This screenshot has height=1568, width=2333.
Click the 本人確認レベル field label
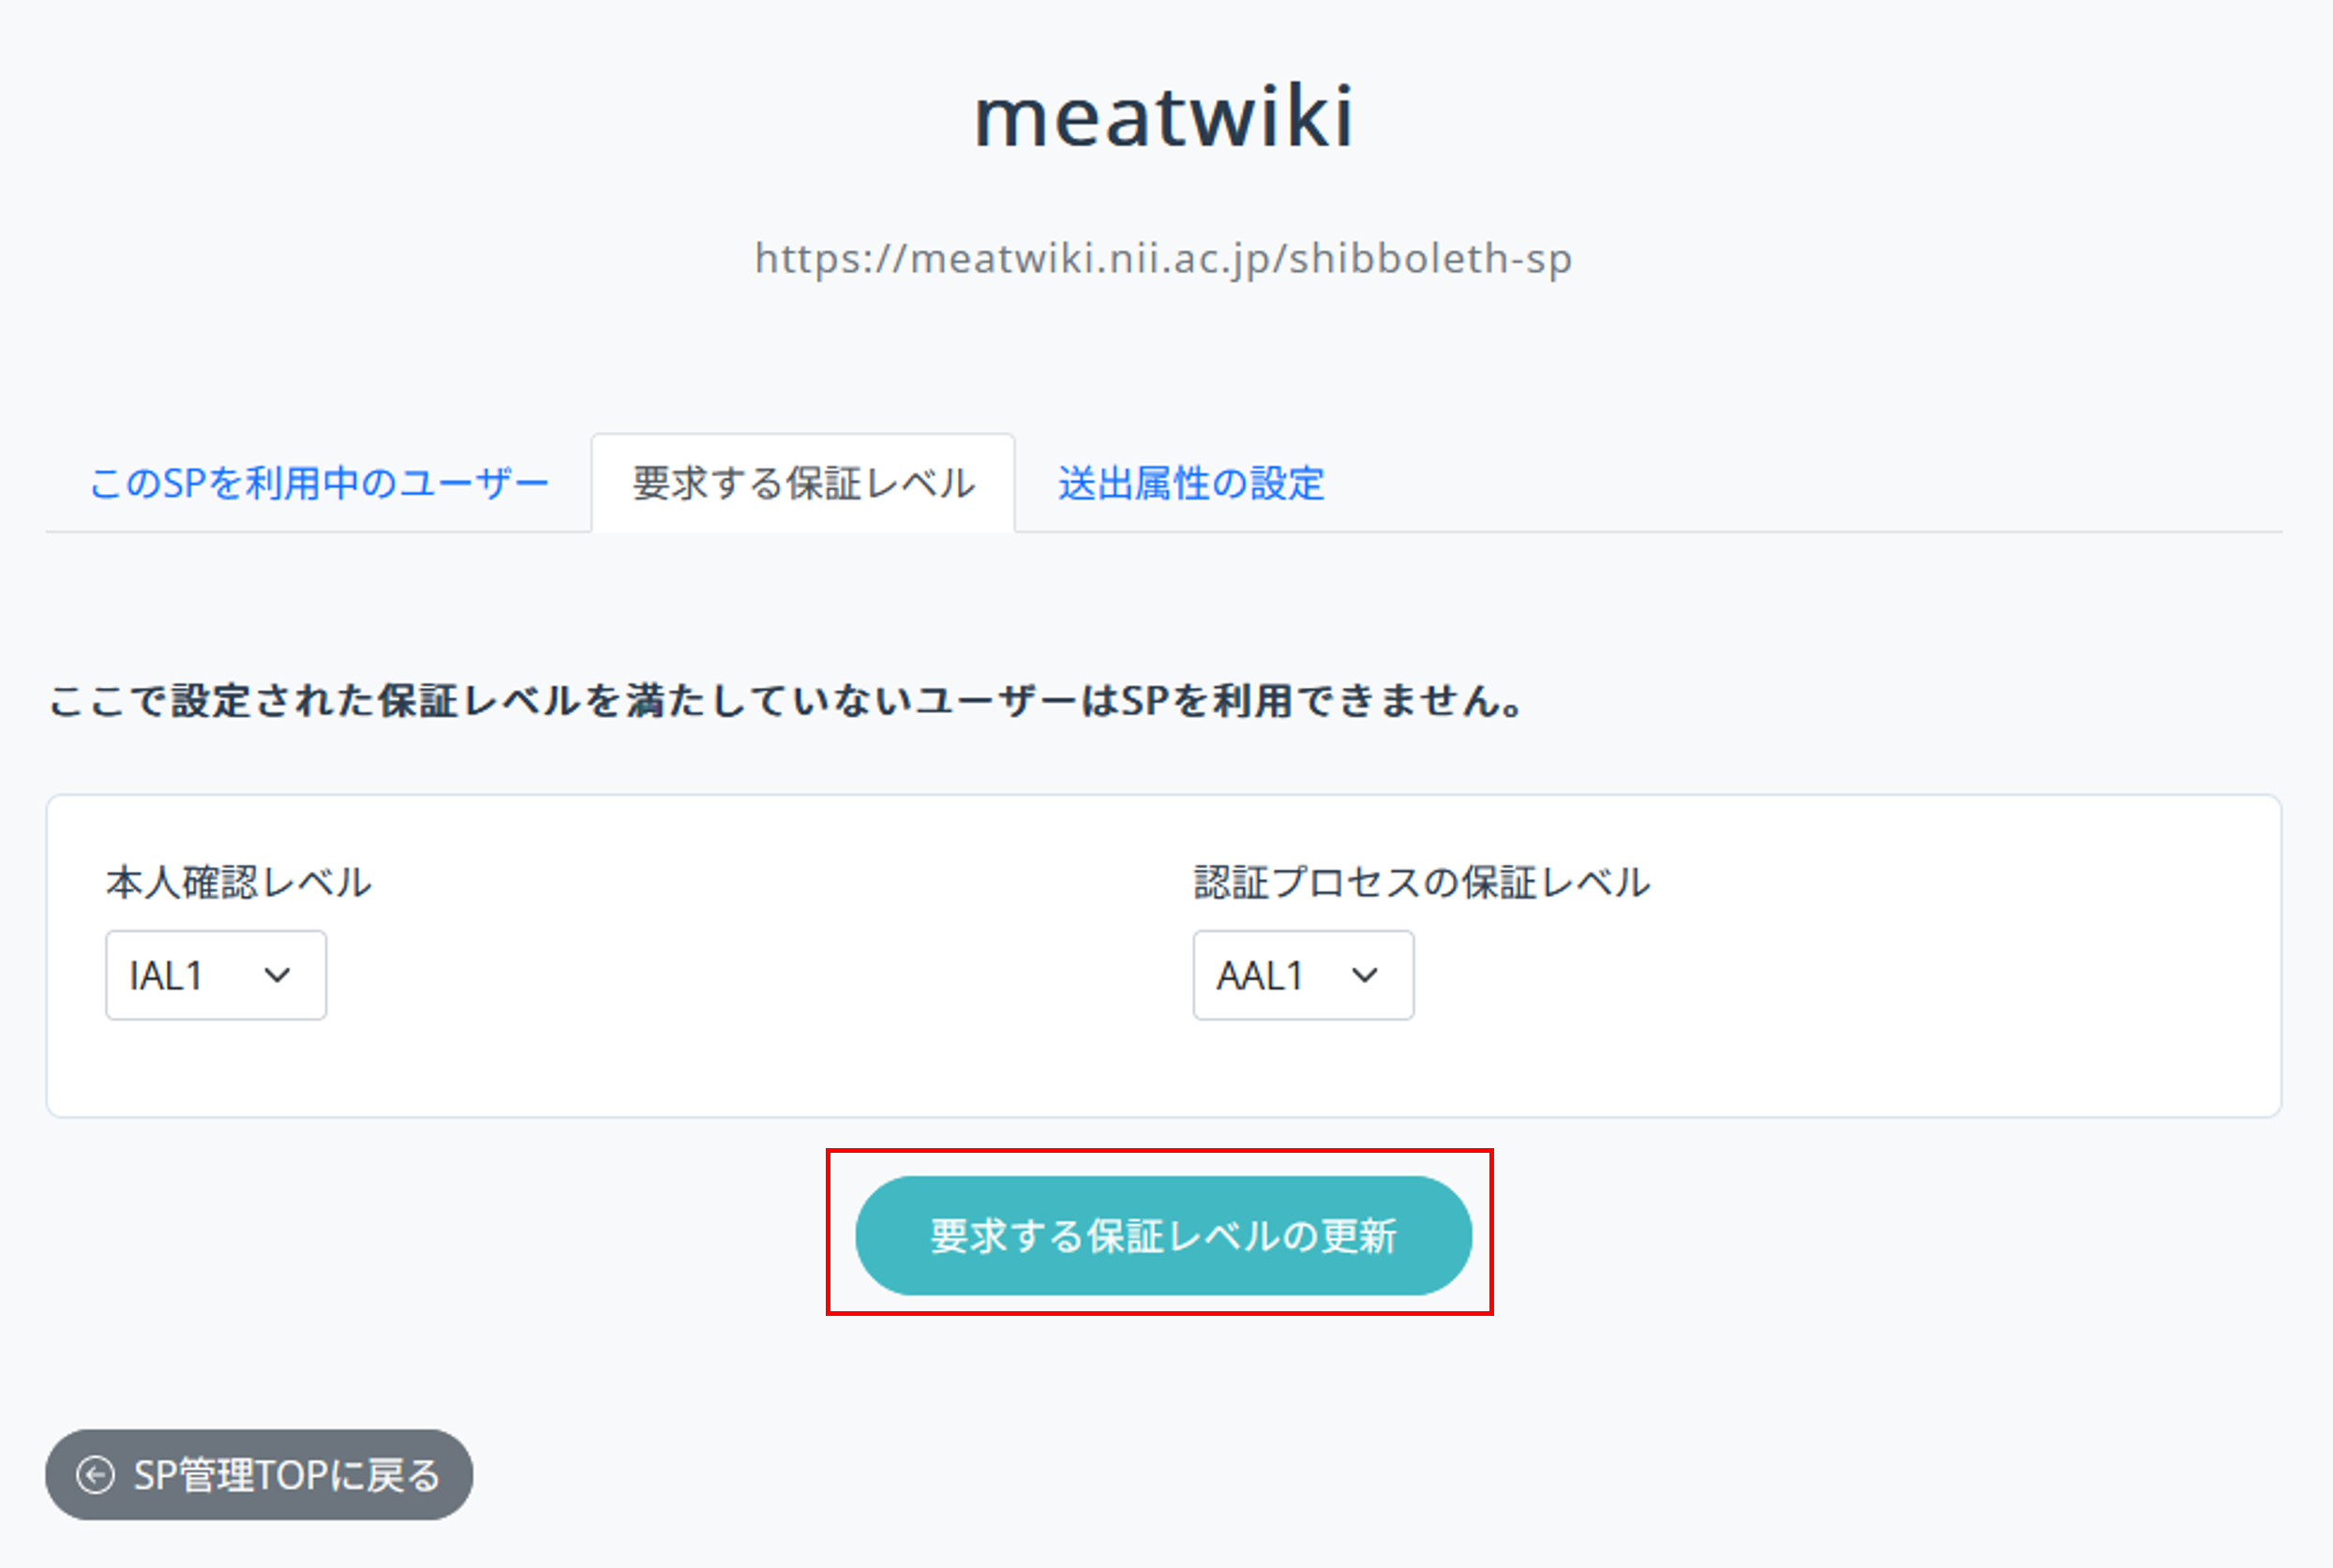[239, 883]
